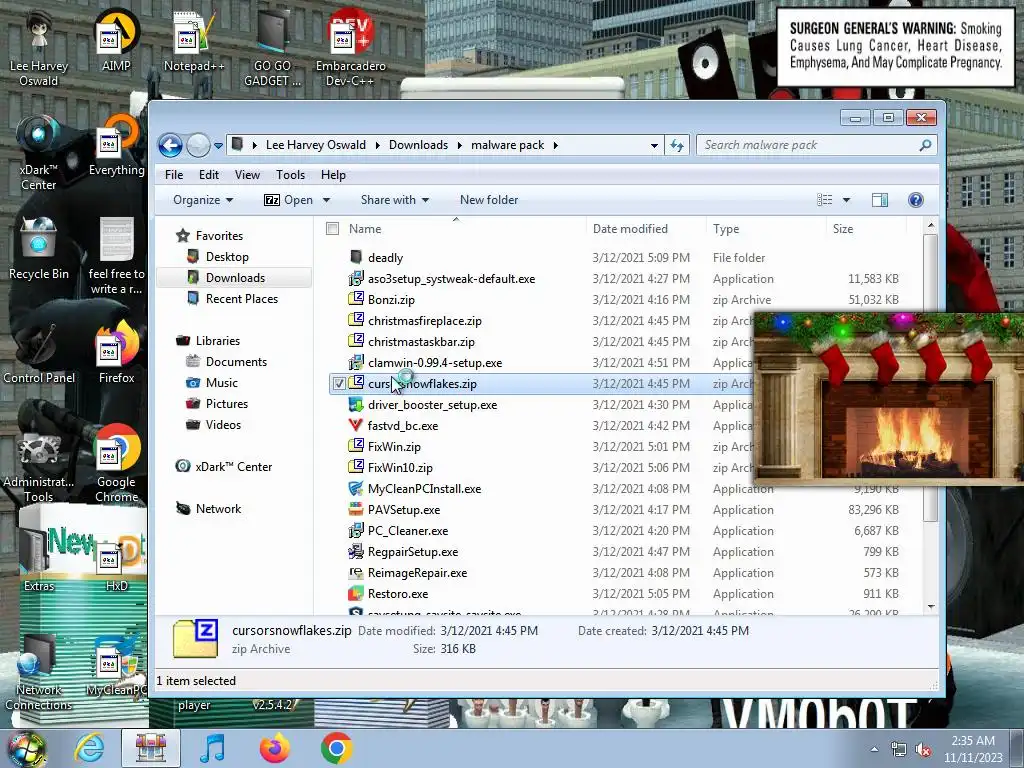Screen dimensions: 1024x768
Task: Open the music player taskbar icon
Action: [213, 748]
